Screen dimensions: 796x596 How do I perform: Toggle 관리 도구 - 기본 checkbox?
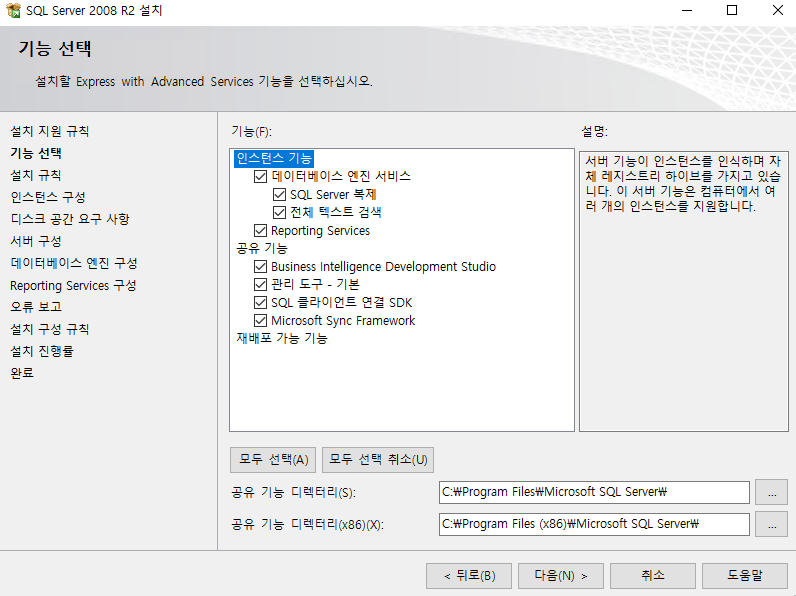point(260,284)
